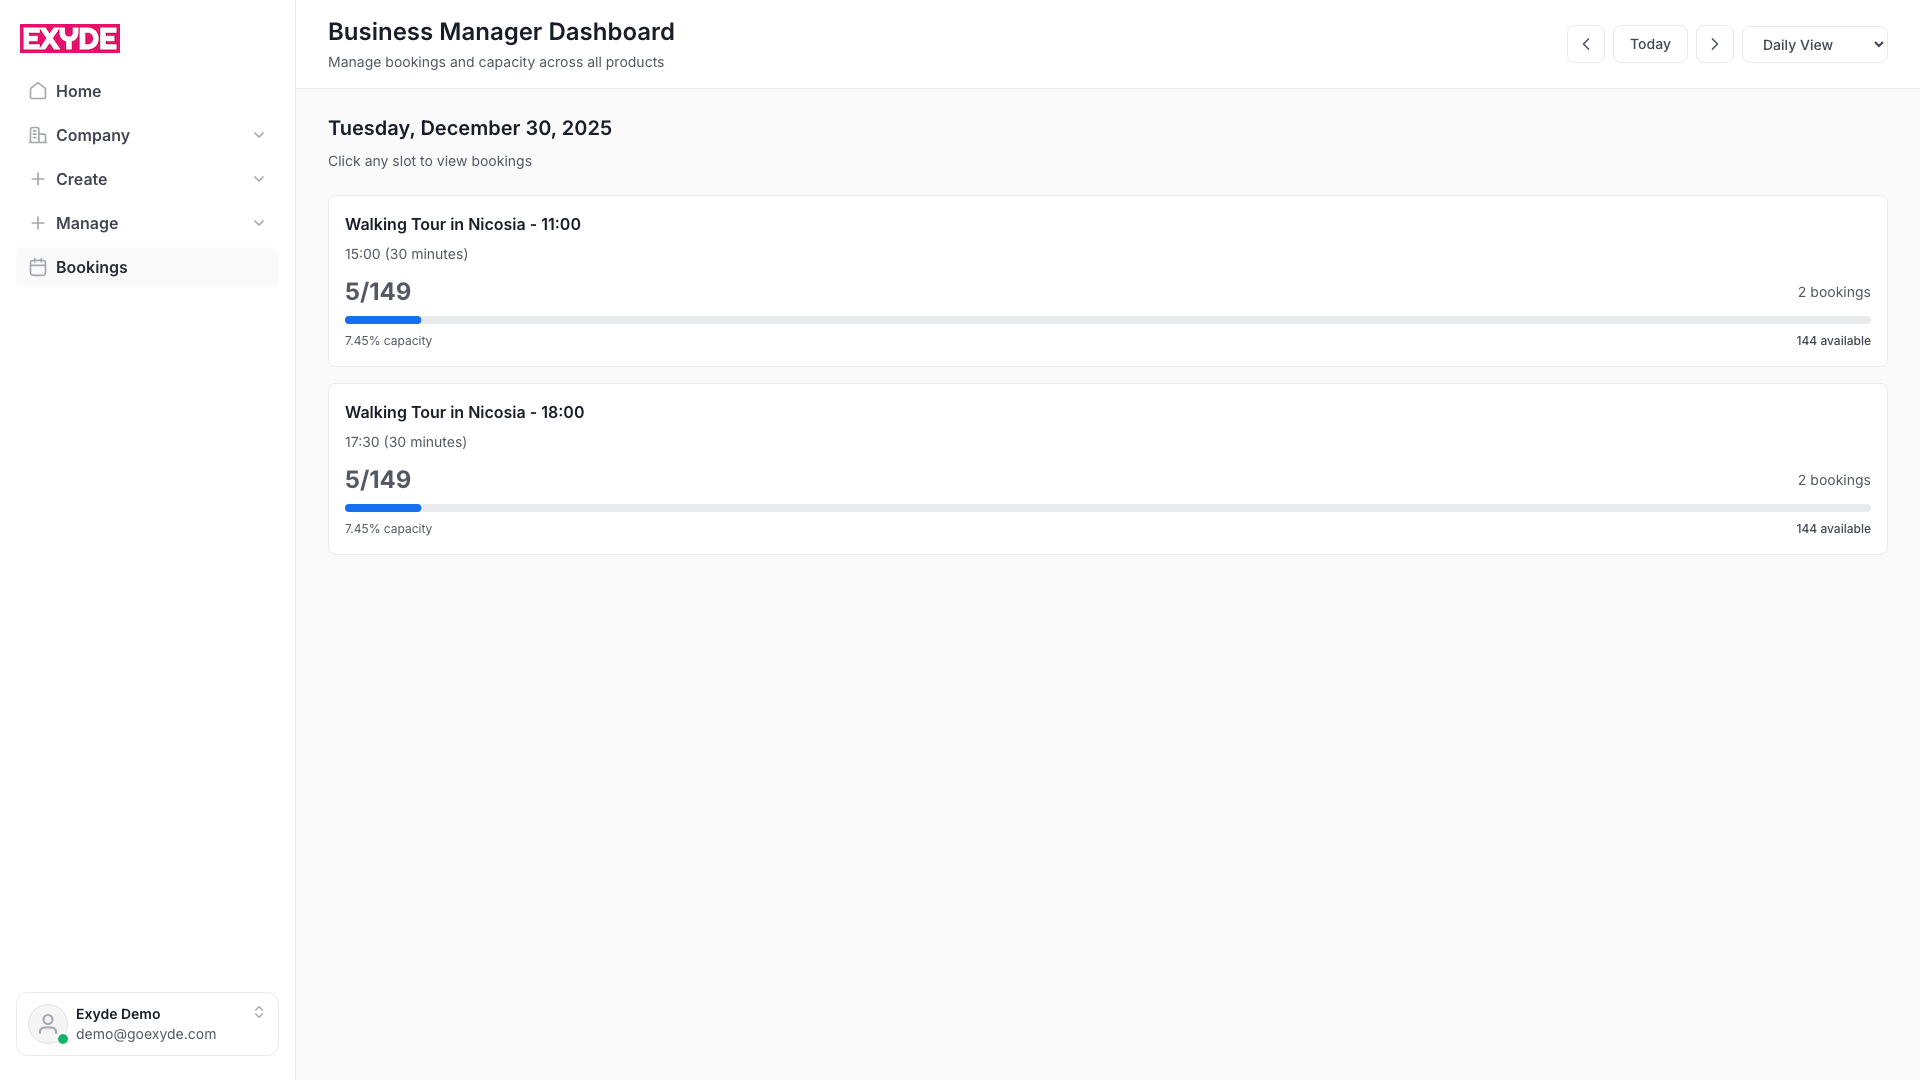
Task: Select Home in the sidebar menu
Action: click(78, 91)
